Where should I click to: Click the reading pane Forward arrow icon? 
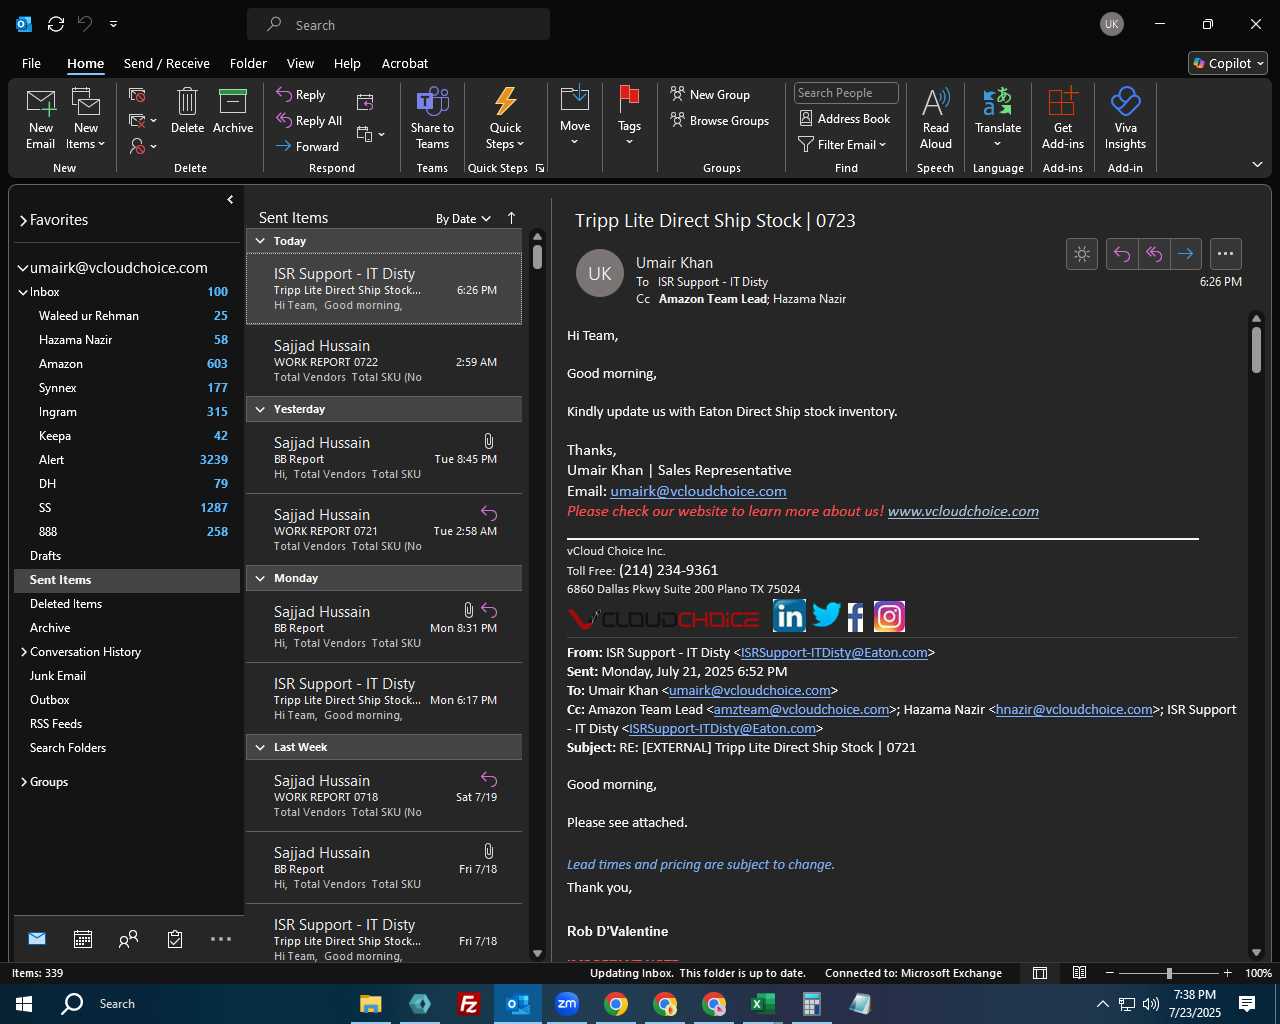pyautogui.click(x=1186, y=254)
